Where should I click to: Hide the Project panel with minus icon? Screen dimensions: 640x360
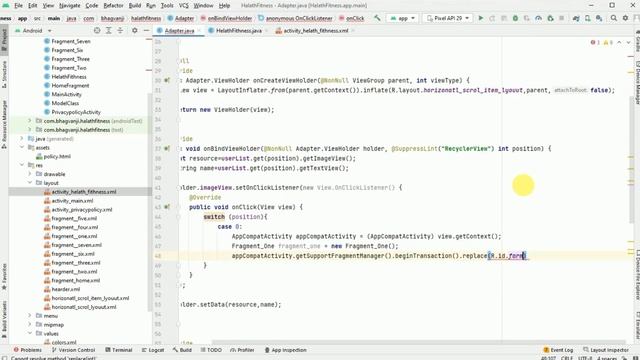click(147, 31)
